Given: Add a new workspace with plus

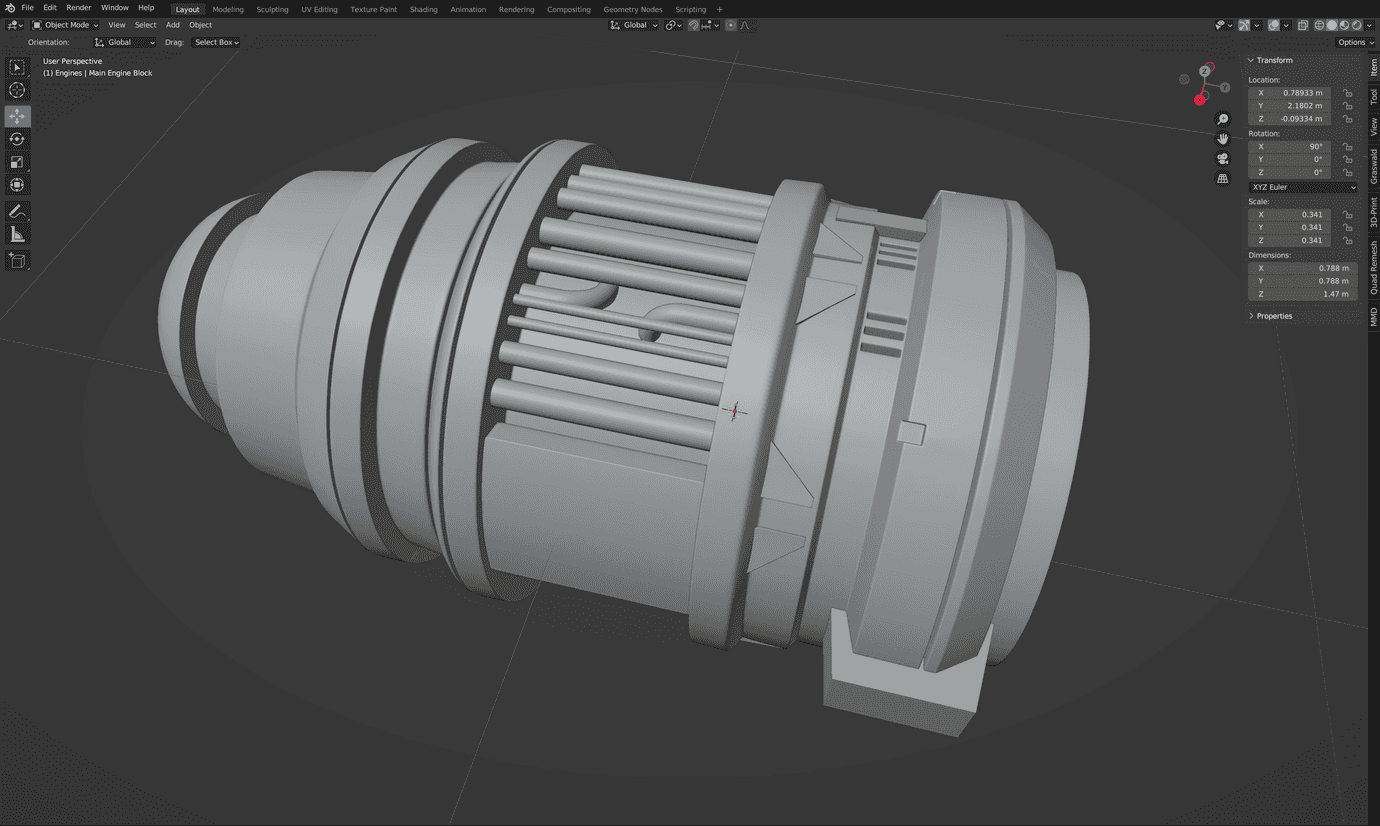Looking at the screenshot, I should tap(719, 9).
